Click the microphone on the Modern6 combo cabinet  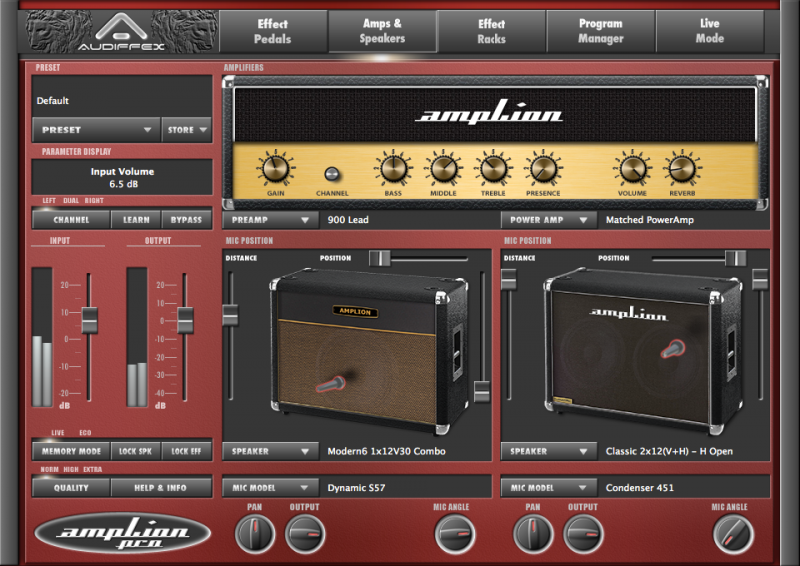pyautogui.click(x=331, y=384)
